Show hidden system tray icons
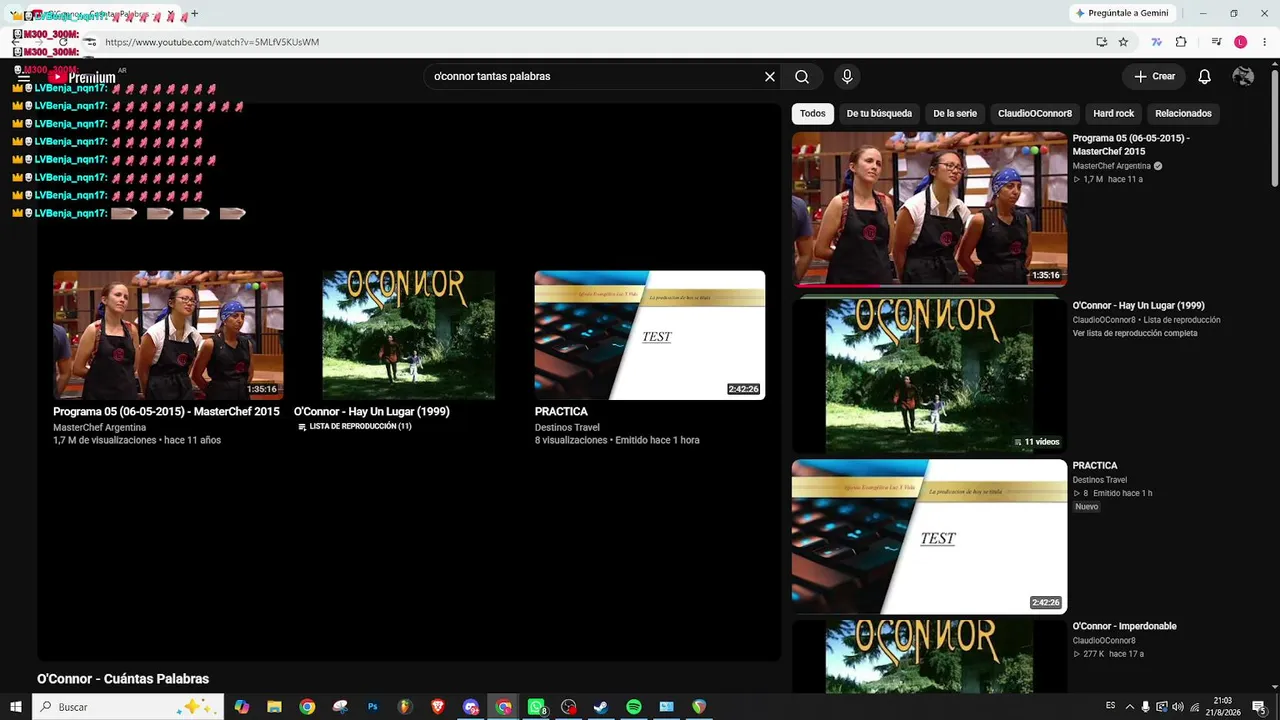This screenshot has height=720, width=1280. (x=1130, y=707)
